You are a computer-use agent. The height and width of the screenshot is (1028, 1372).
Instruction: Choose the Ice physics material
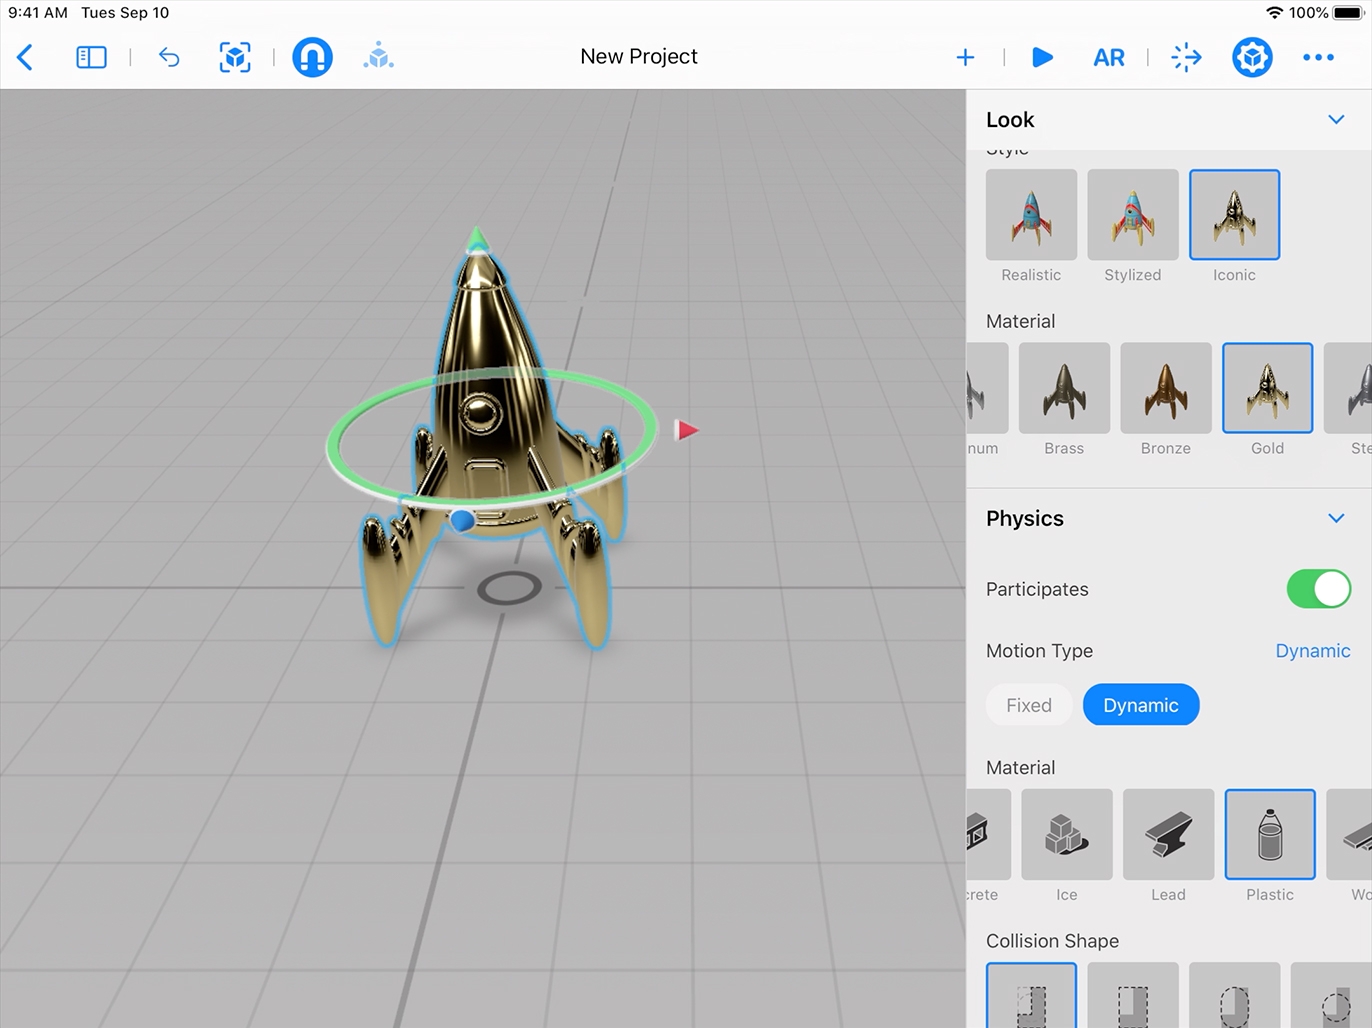click(x=1067, y=834)
